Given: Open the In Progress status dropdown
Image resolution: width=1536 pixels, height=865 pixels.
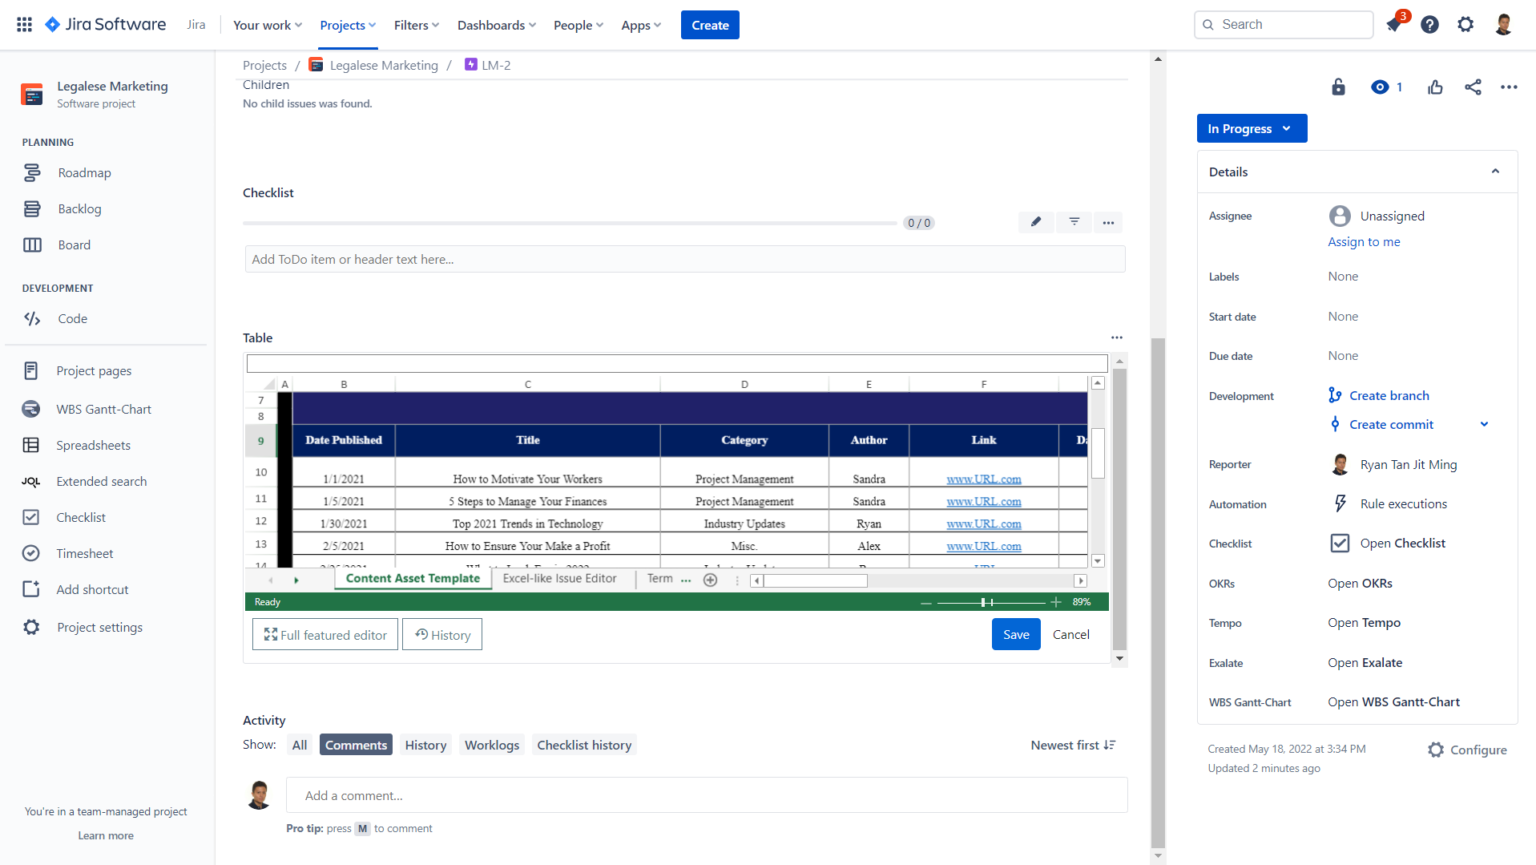Looking at the screenshot, I should click(1251, 128).
